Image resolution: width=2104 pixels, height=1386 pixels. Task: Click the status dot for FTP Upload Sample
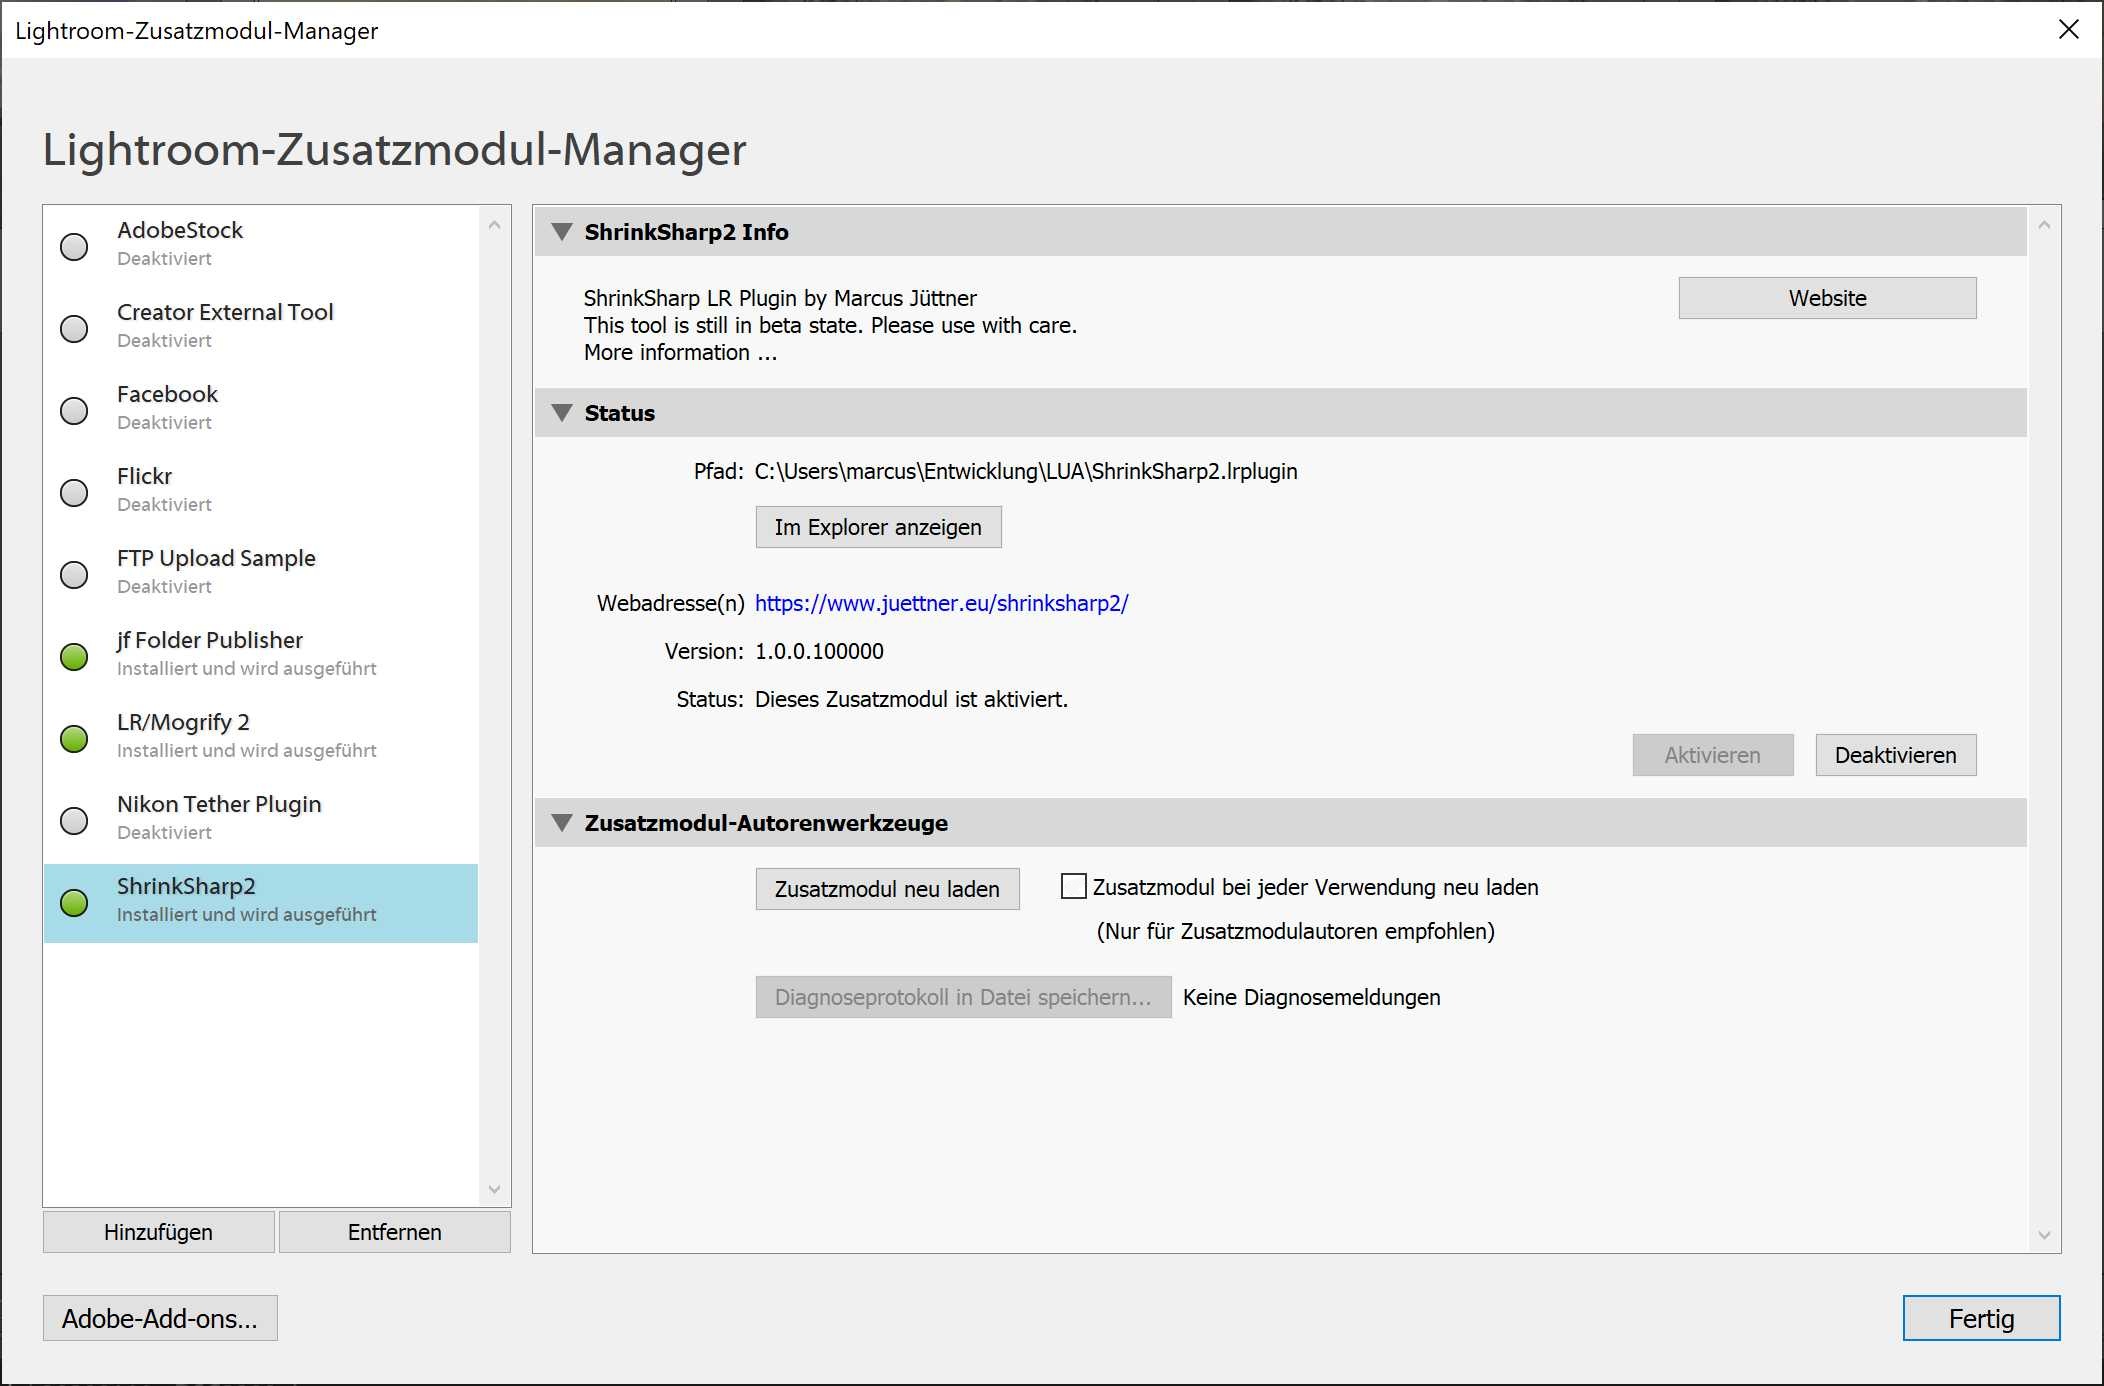tap(74, 575)
